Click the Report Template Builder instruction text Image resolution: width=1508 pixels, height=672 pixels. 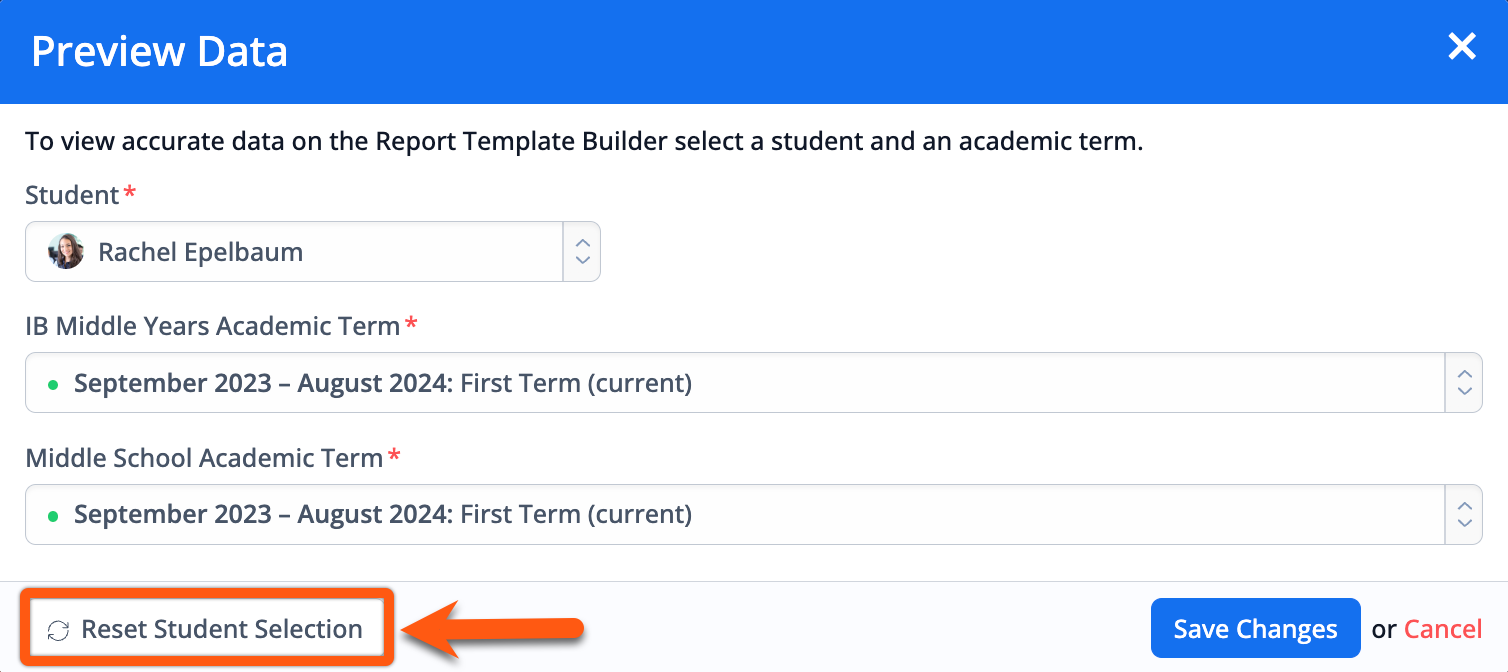coord(584,141)
